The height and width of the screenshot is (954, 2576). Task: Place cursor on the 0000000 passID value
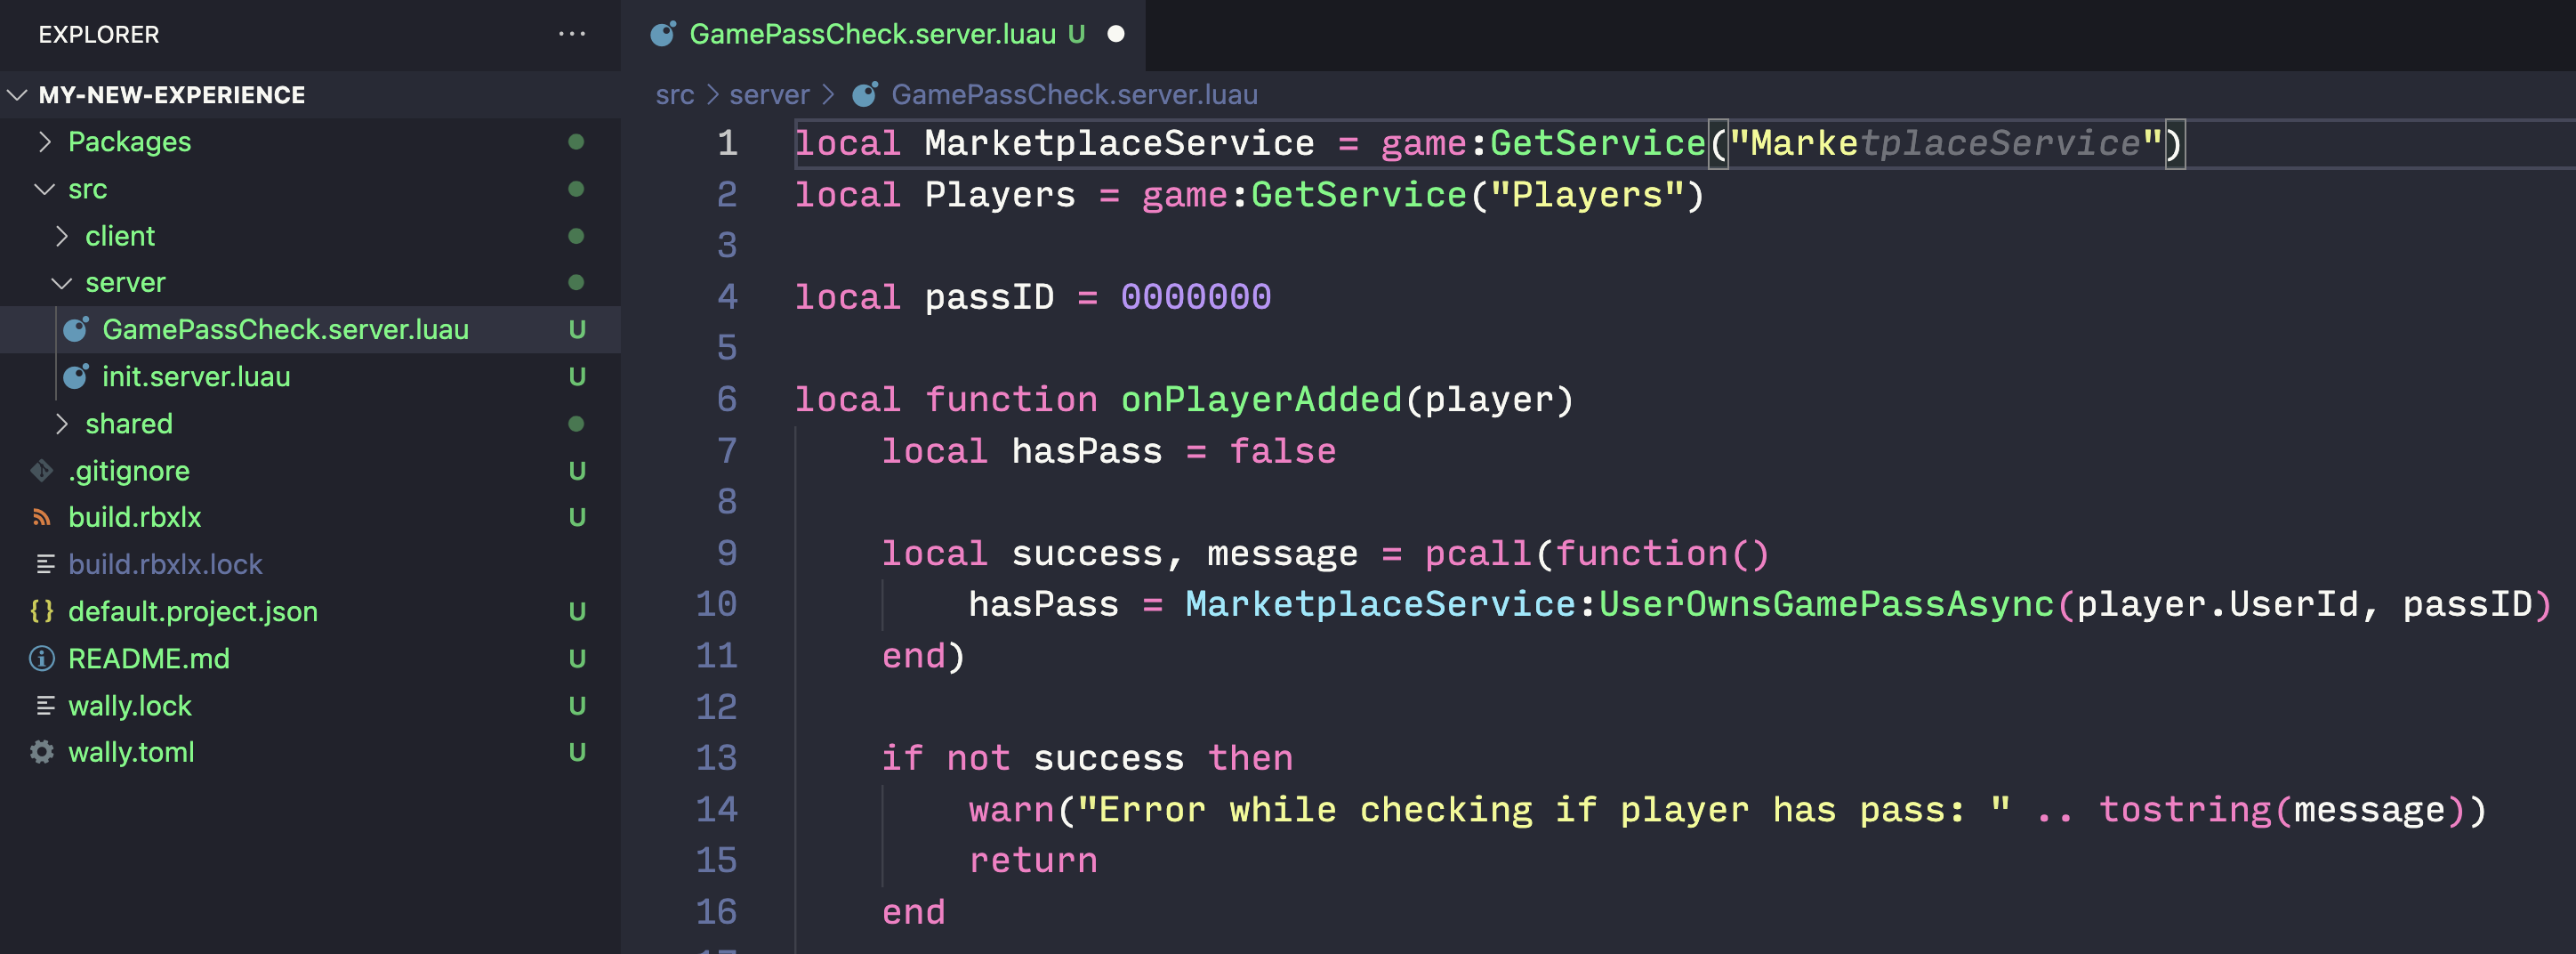coord(1196,297)
